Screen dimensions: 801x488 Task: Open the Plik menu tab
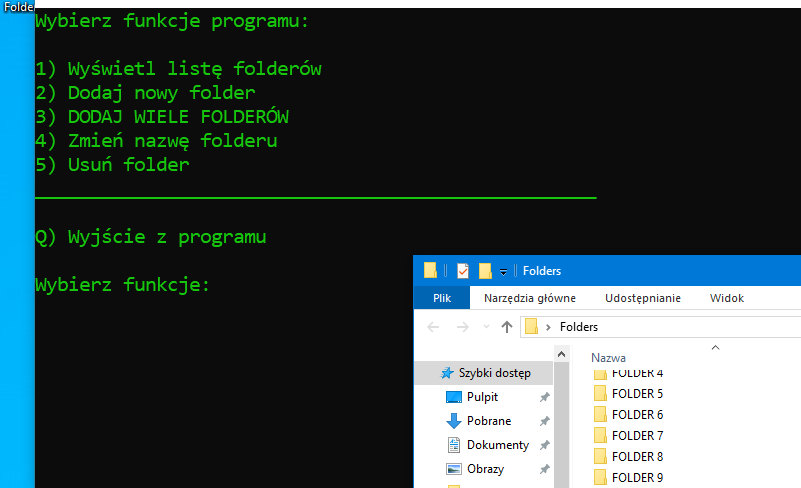point(442,298)
